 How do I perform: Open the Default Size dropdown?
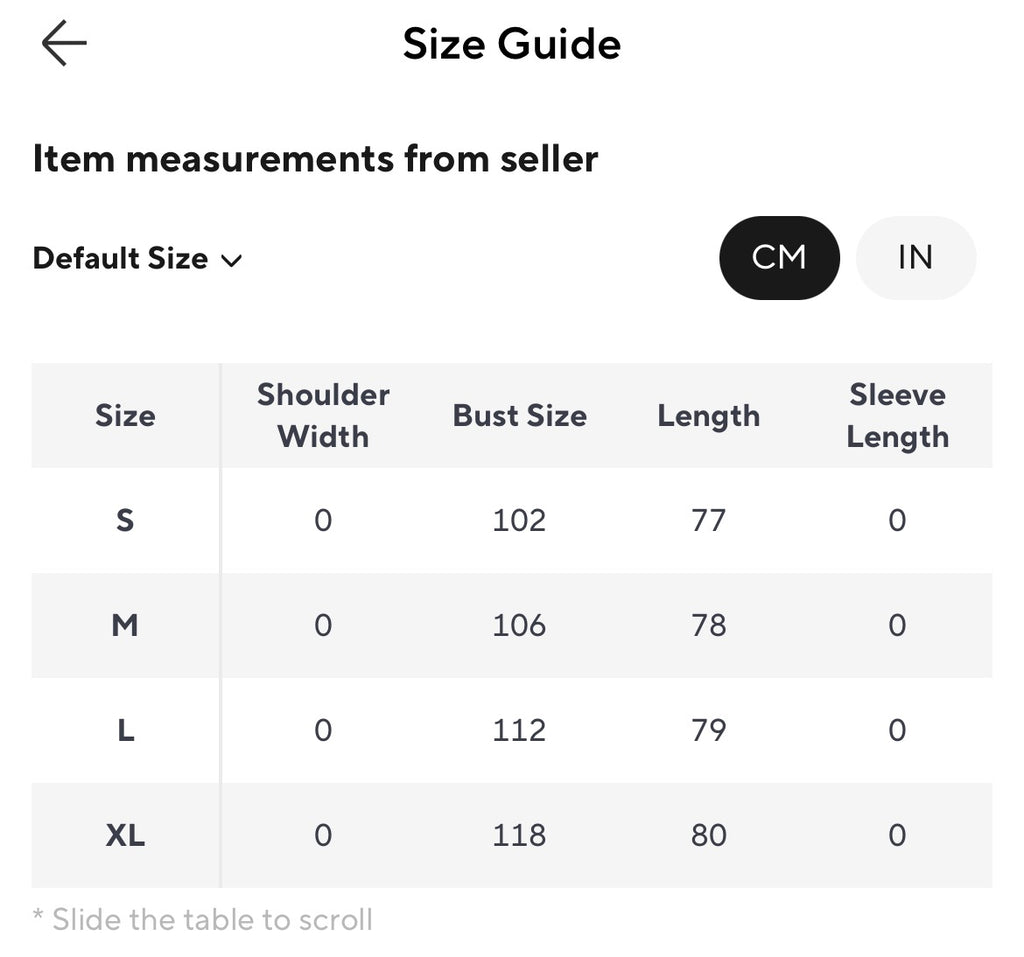pos(138,258)
